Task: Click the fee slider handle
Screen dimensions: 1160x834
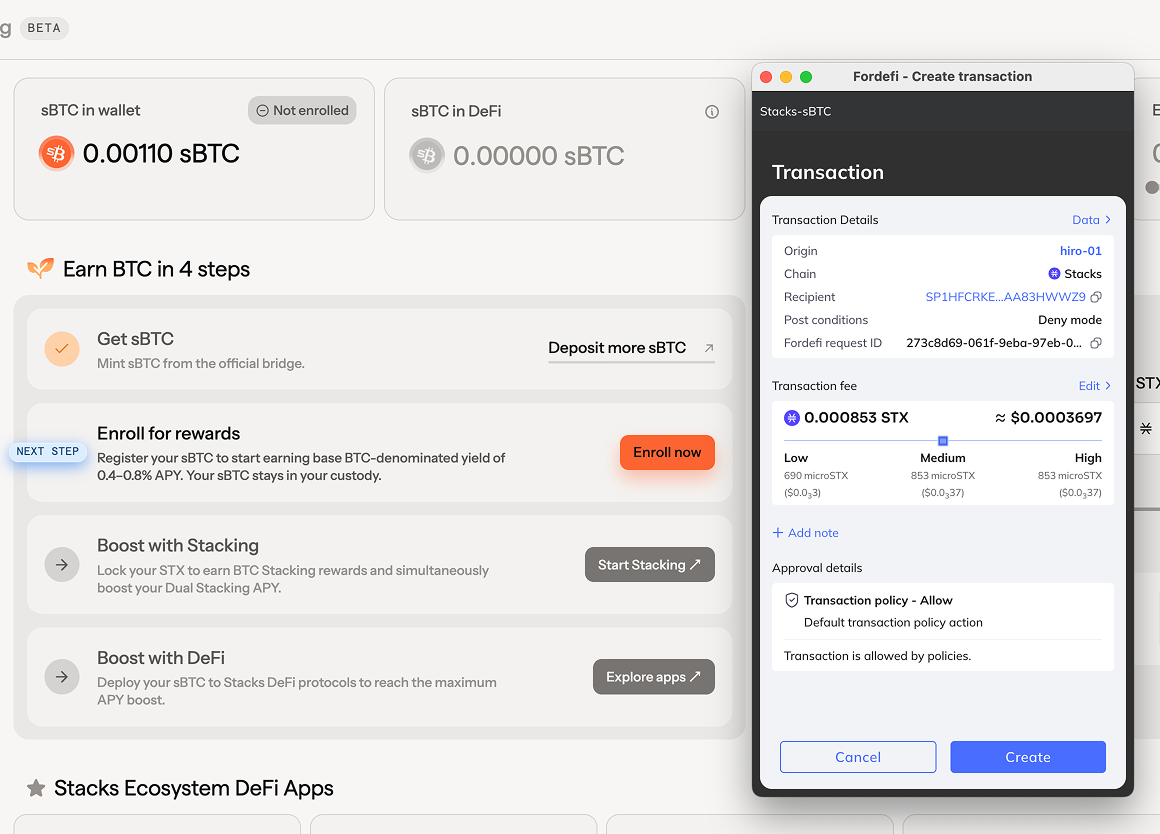Action: coord(942,441)
